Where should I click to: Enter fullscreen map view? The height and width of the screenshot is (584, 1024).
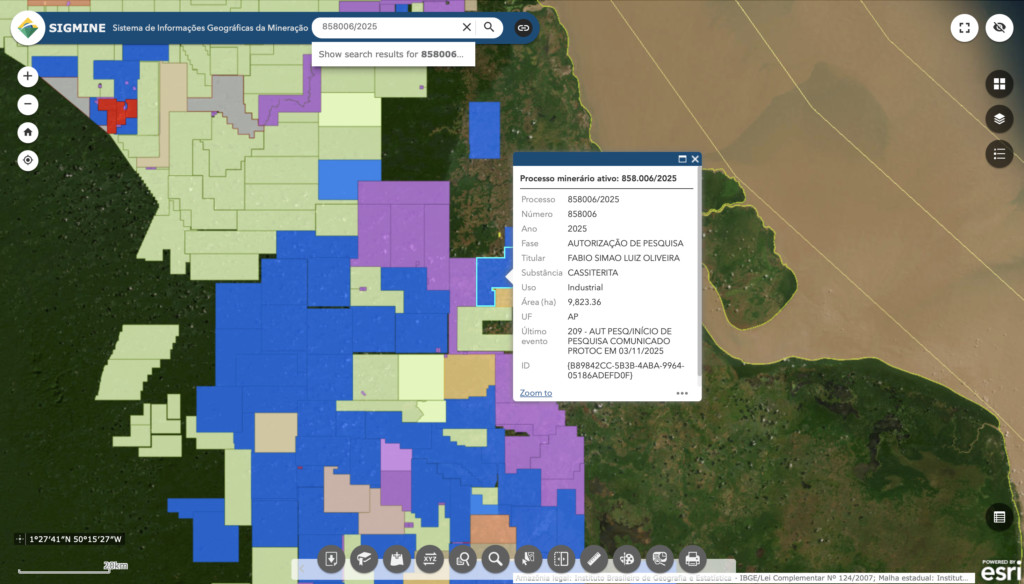(964, 28)
